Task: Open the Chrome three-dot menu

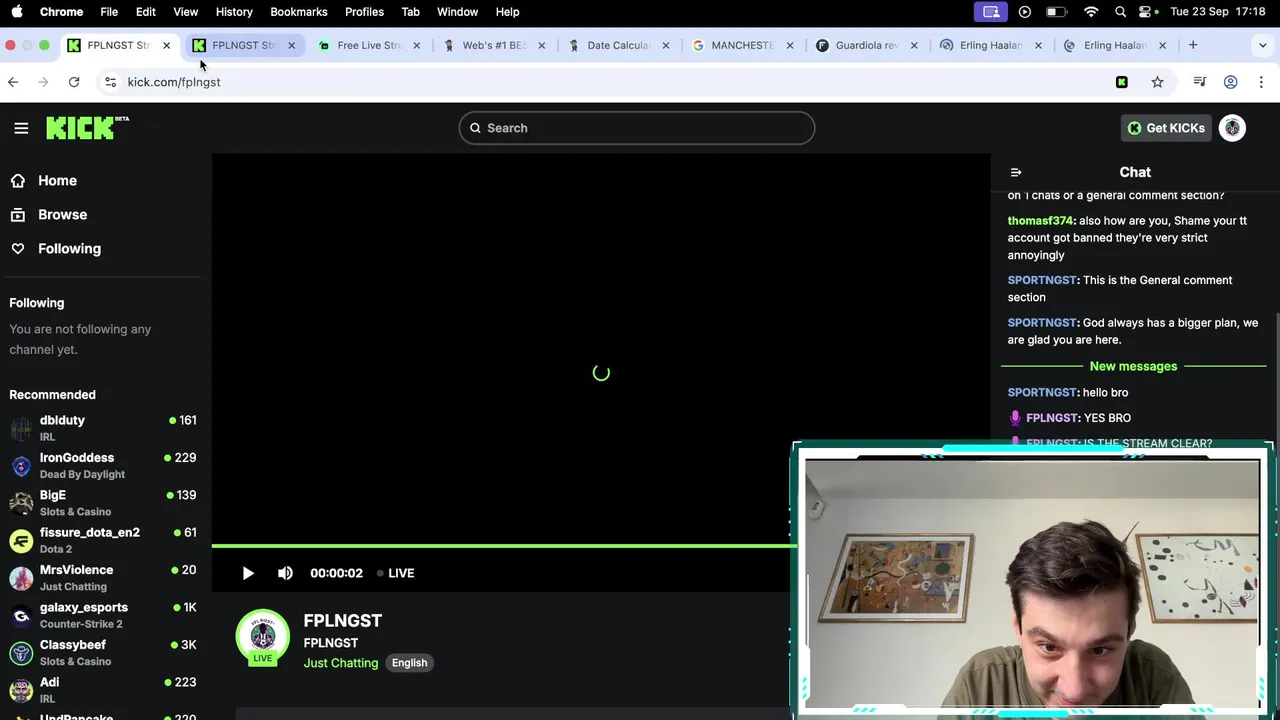Action: pyautogui.click(x=1261, y=82)
